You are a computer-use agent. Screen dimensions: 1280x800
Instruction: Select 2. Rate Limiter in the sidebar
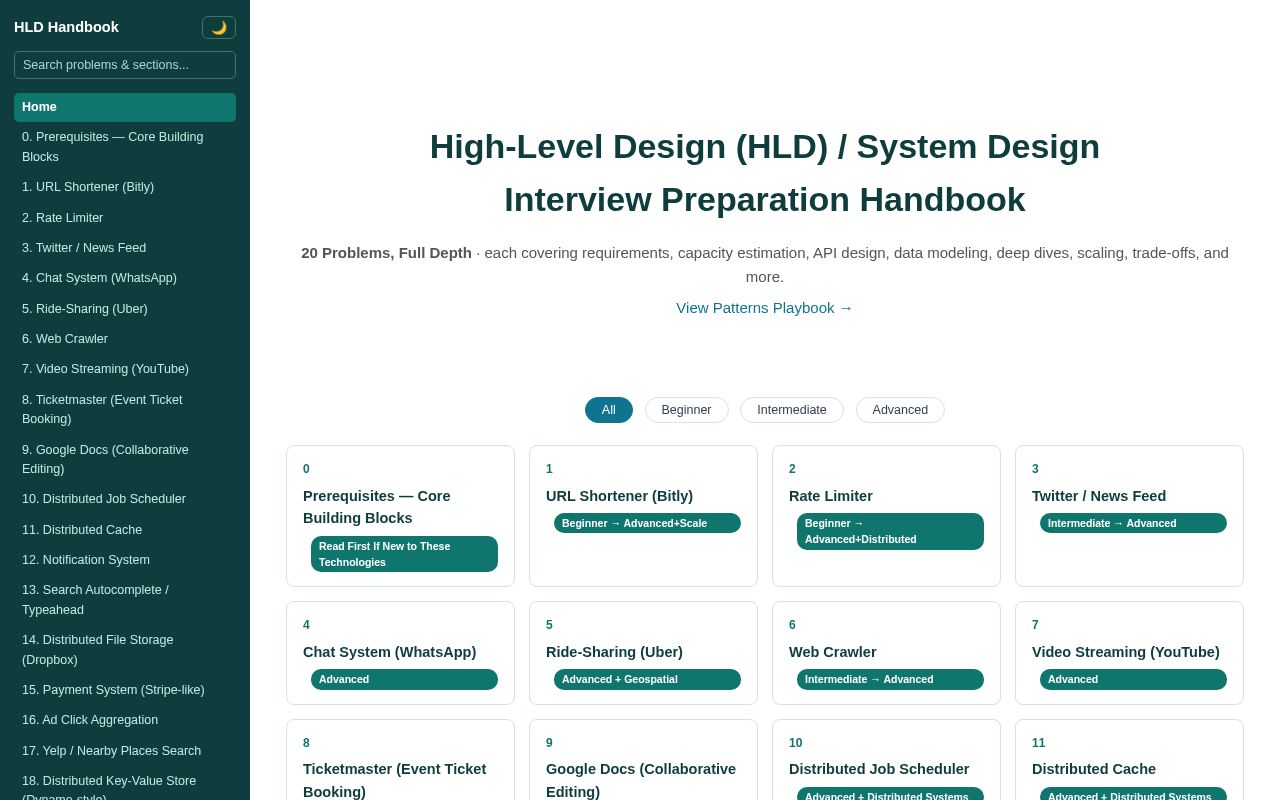coord(125,218)
